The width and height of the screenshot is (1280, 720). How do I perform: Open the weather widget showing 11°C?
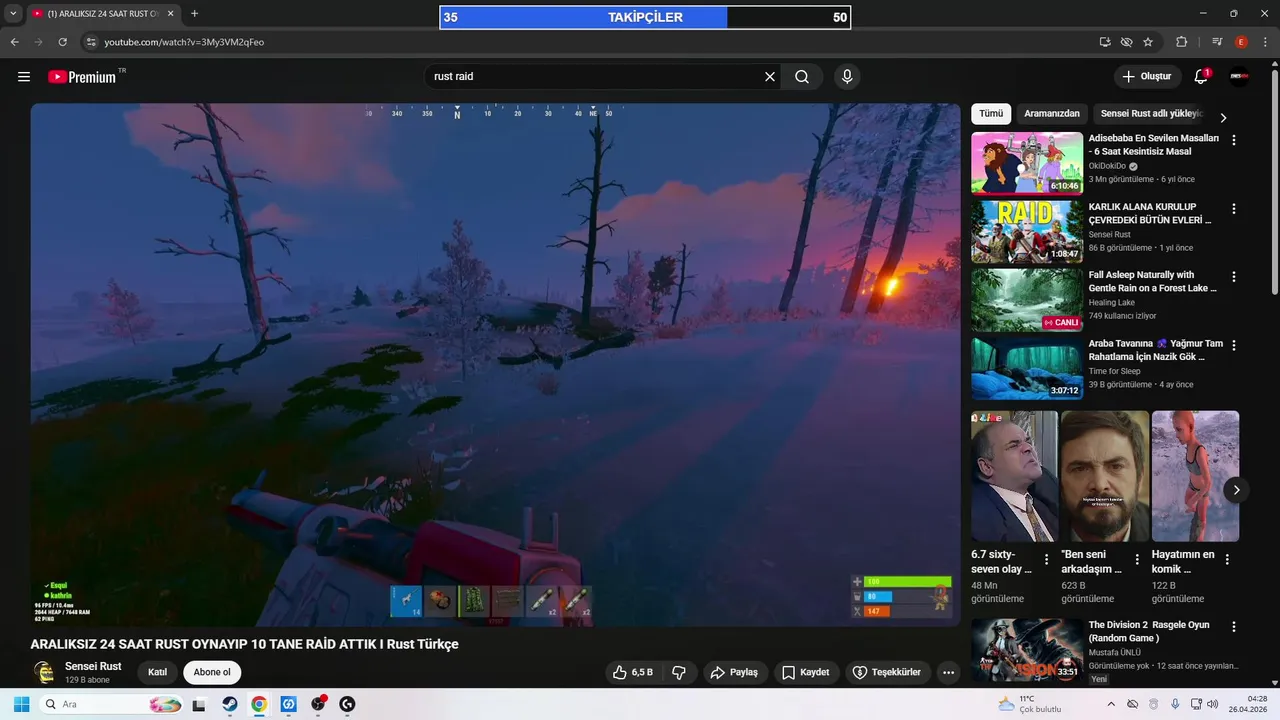pyautogui.click(x=1030, y=704)
